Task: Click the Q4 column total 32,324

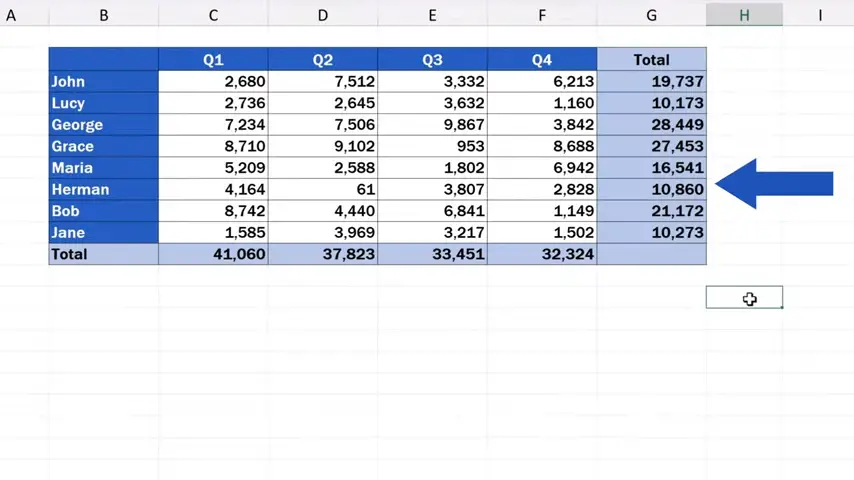Action: pyautogui.click(x=541, y=254)
